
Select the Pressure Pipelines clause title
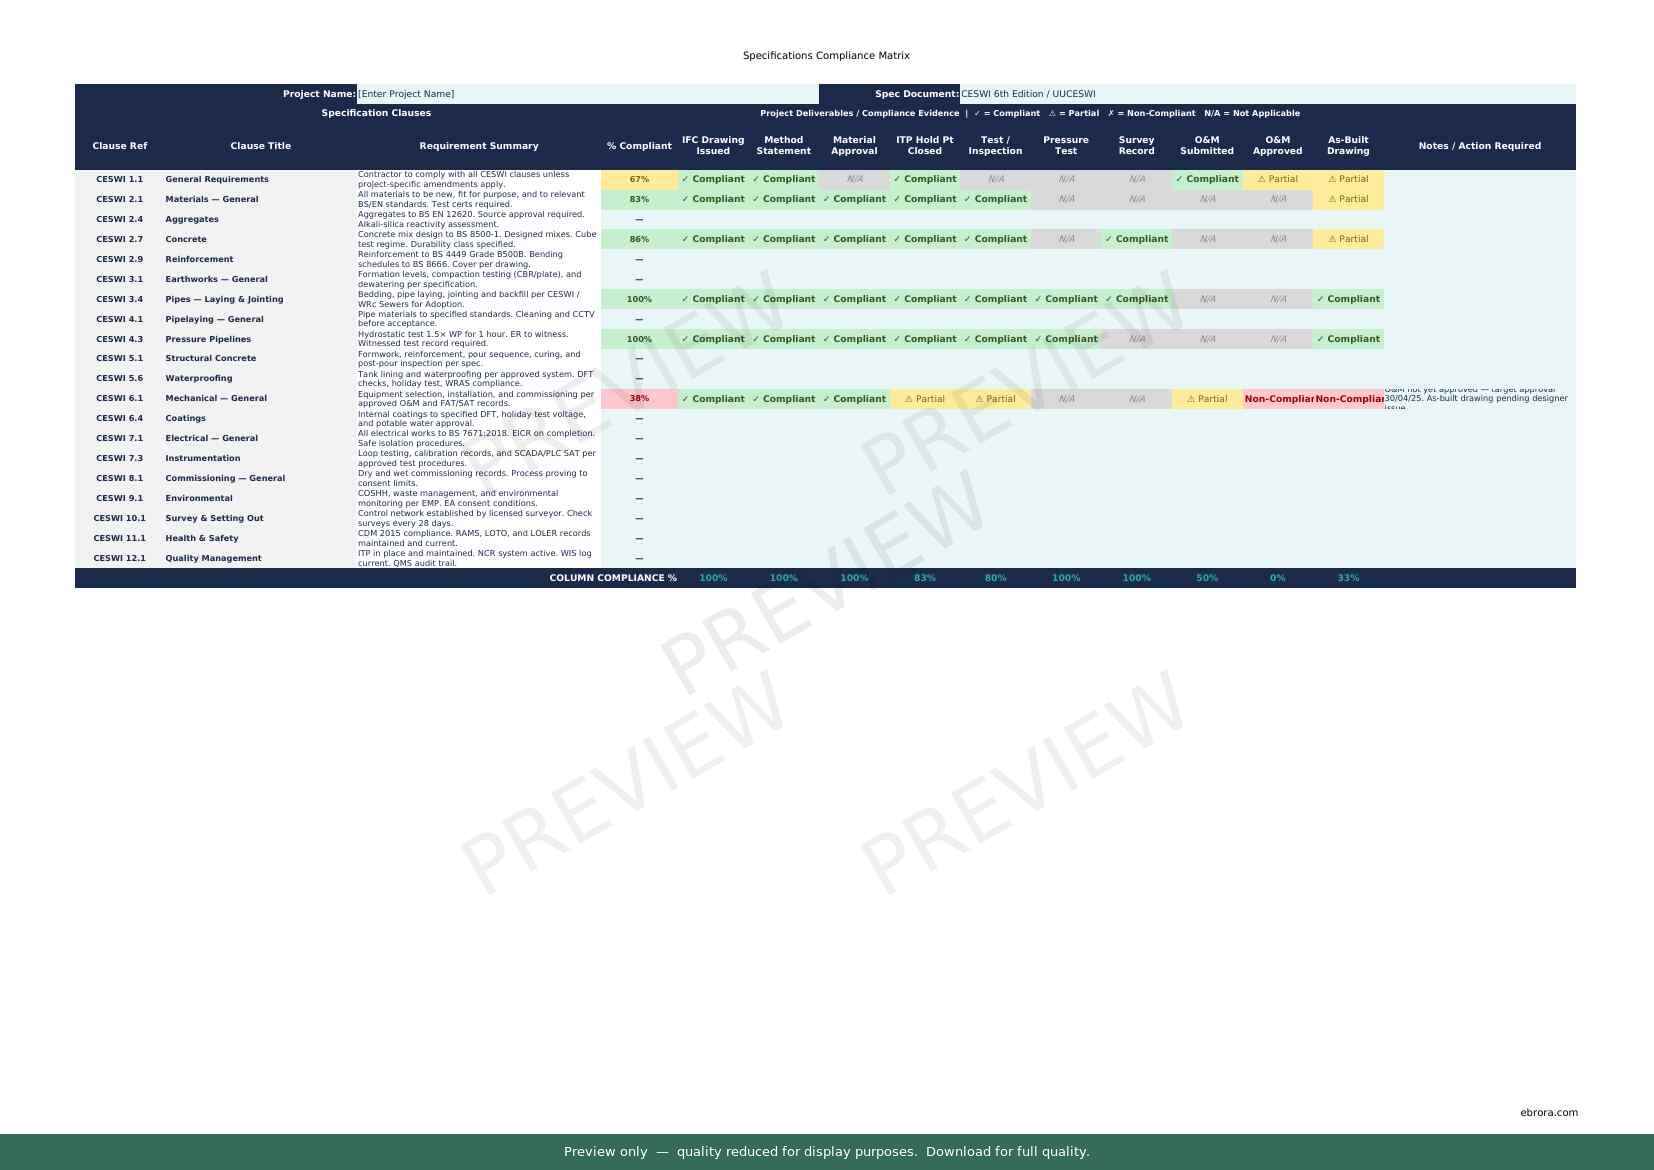click(x=208, y=339)
